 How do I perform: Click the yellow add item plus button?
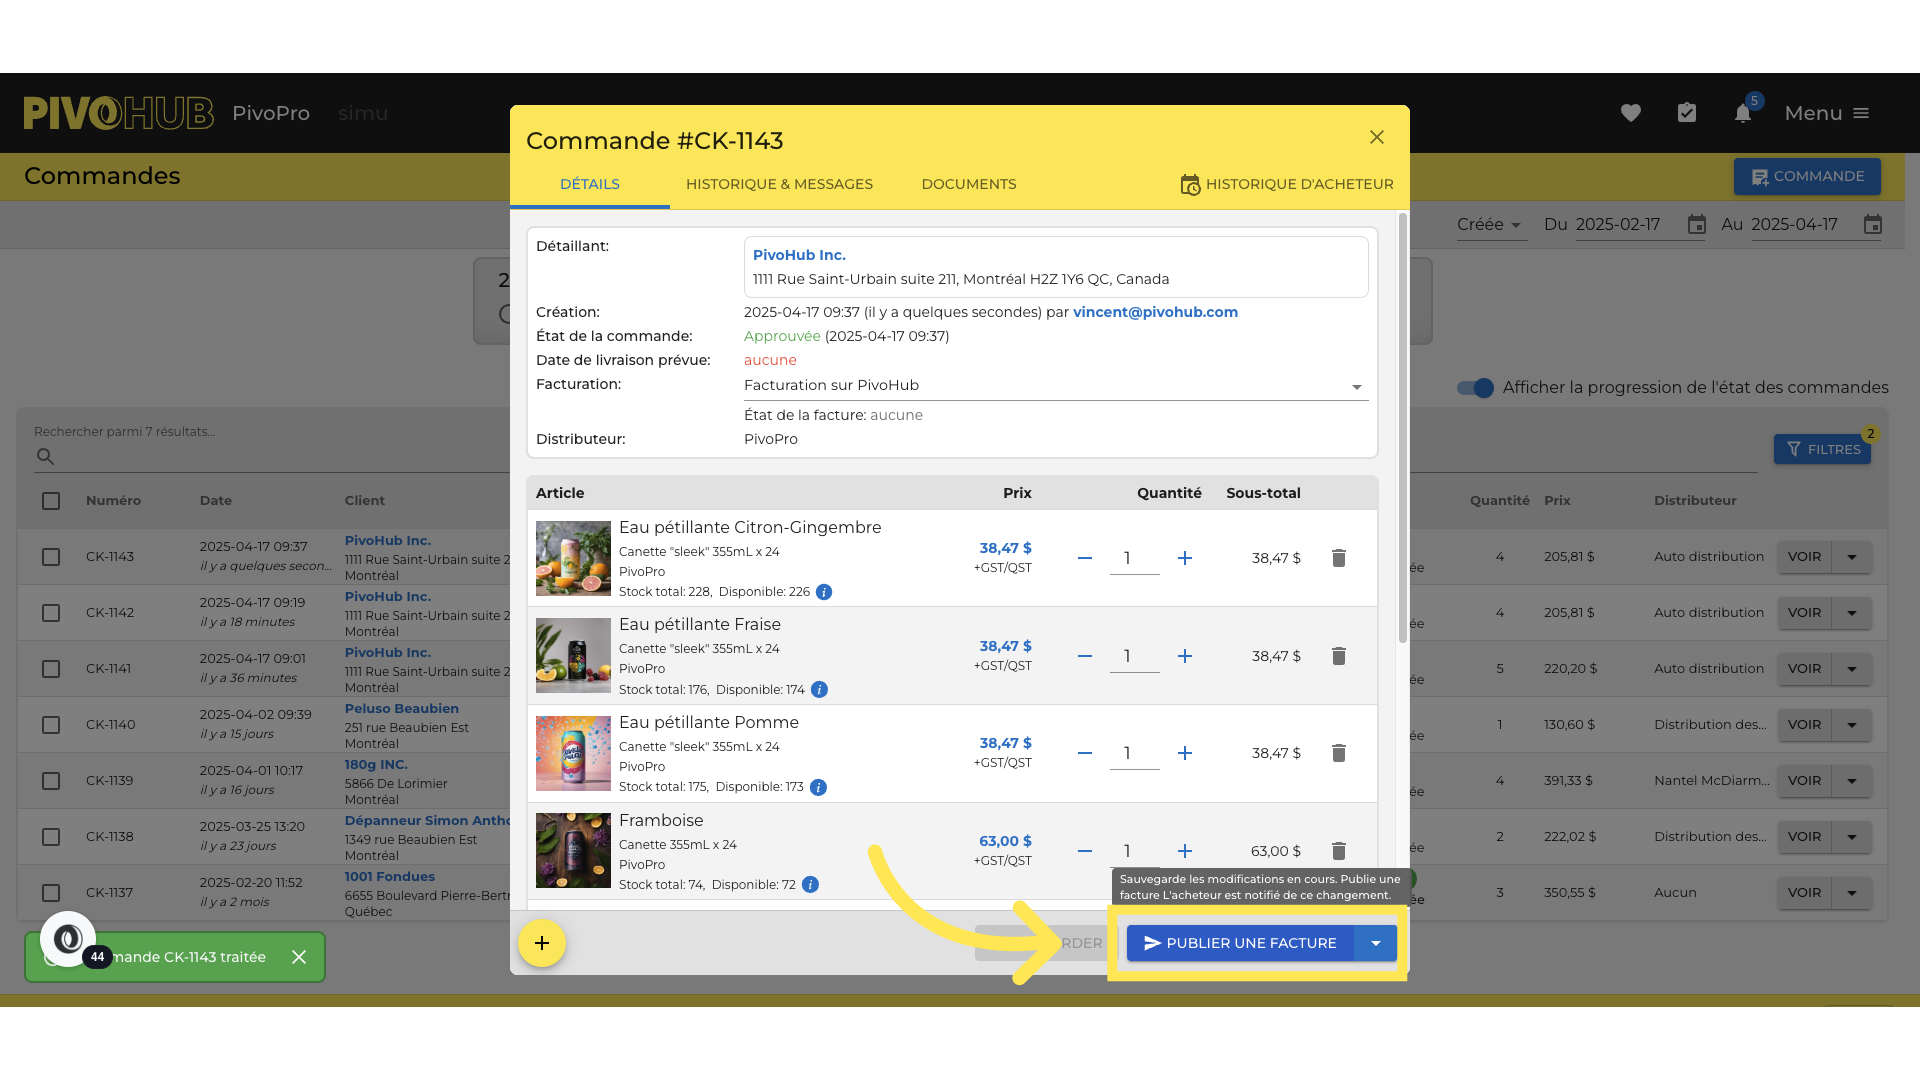[x=542, y=943]
